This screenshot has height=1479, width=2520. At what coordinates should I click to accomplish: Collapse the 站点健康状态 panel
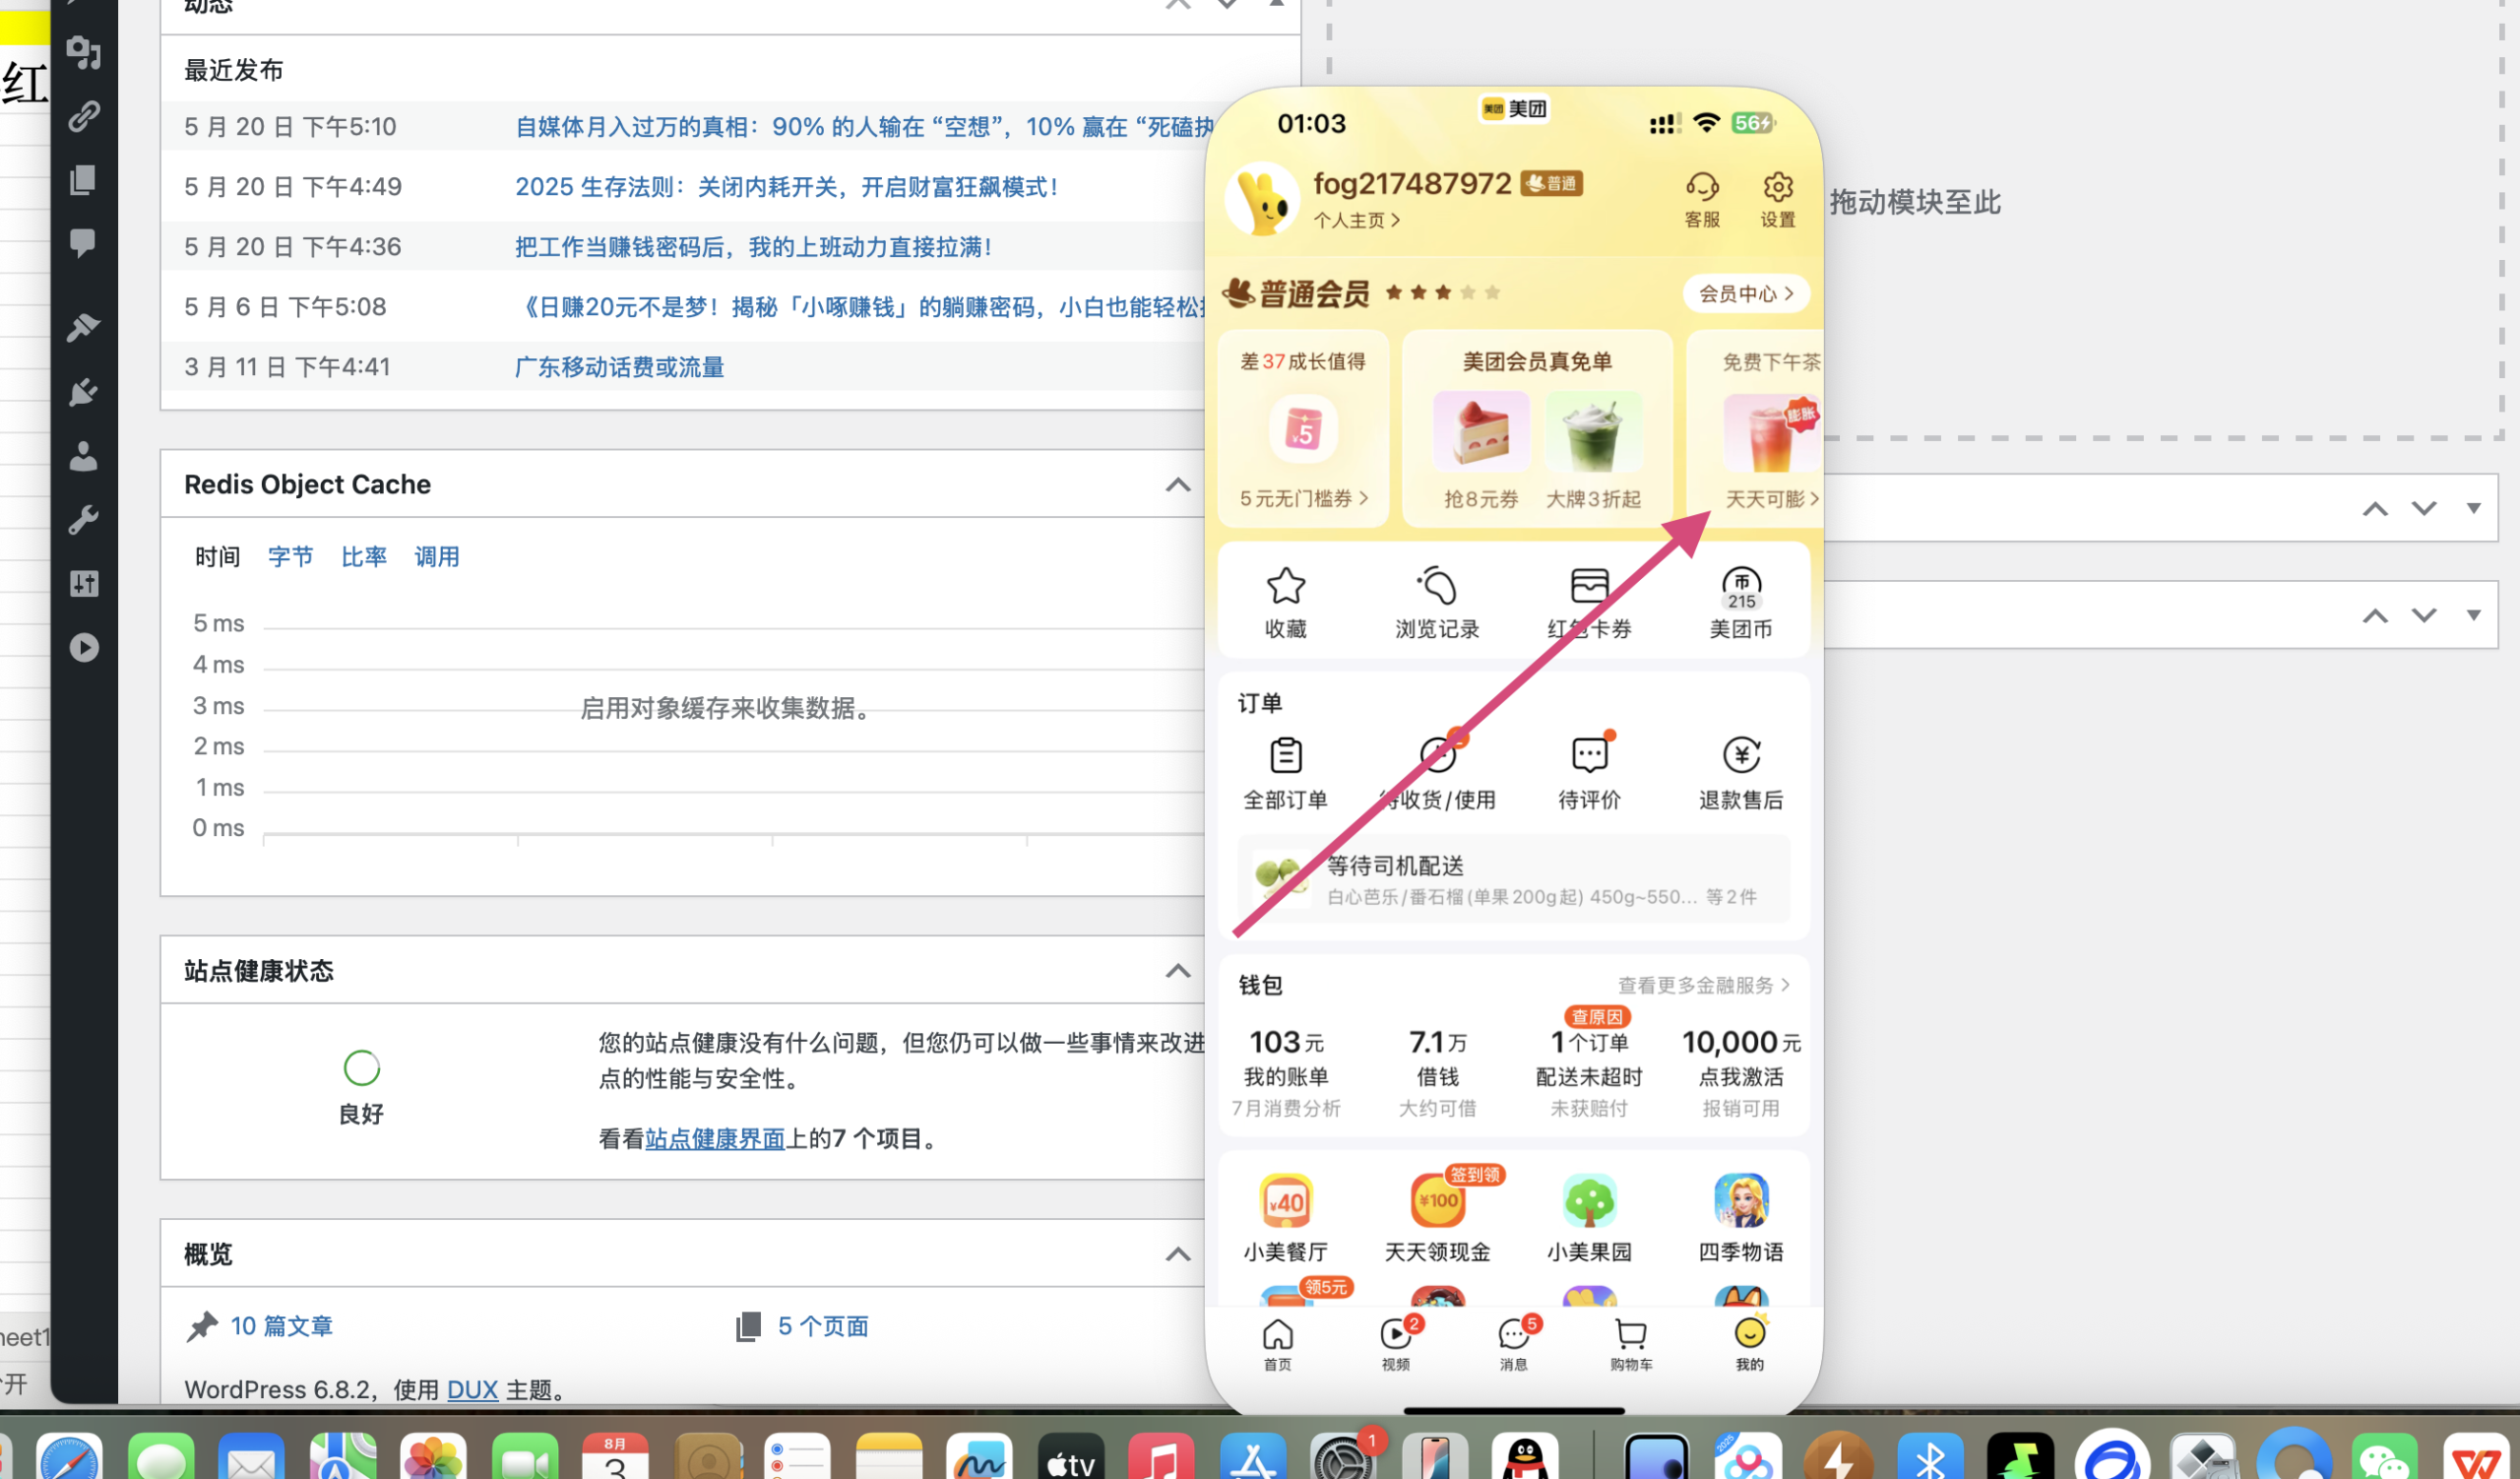[x=1178, y=971]
